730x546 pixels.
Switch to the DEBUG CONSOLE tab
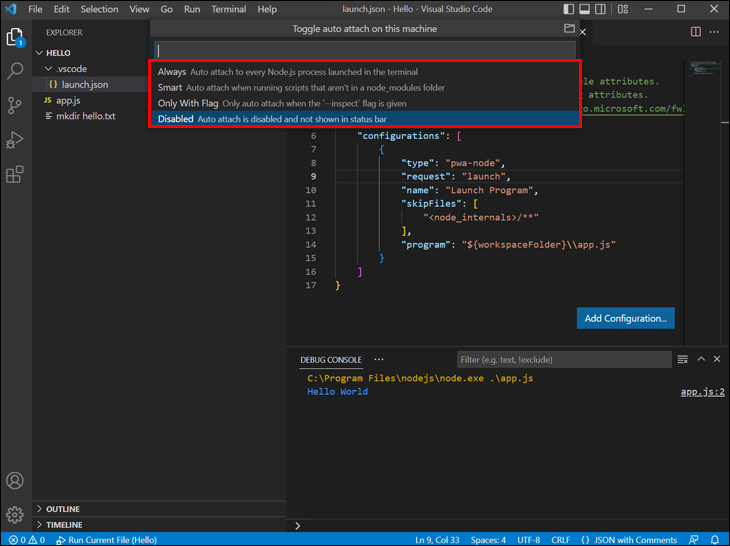pyautogui.click(x=330, y=360)
